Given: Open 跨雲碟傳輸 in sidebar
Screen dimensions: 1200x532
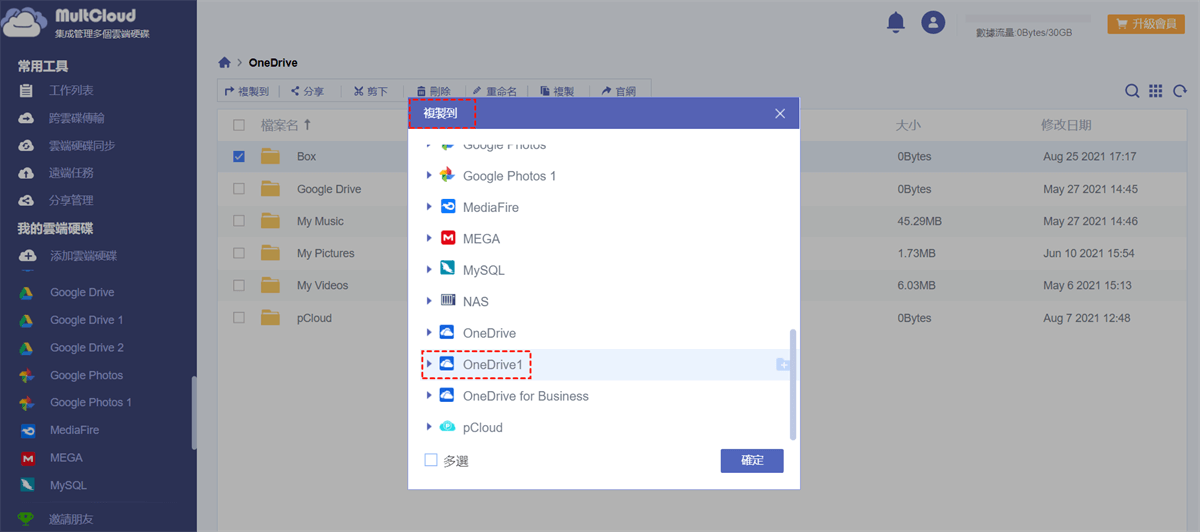Looking at the screenshot, I should coord(77,118).
